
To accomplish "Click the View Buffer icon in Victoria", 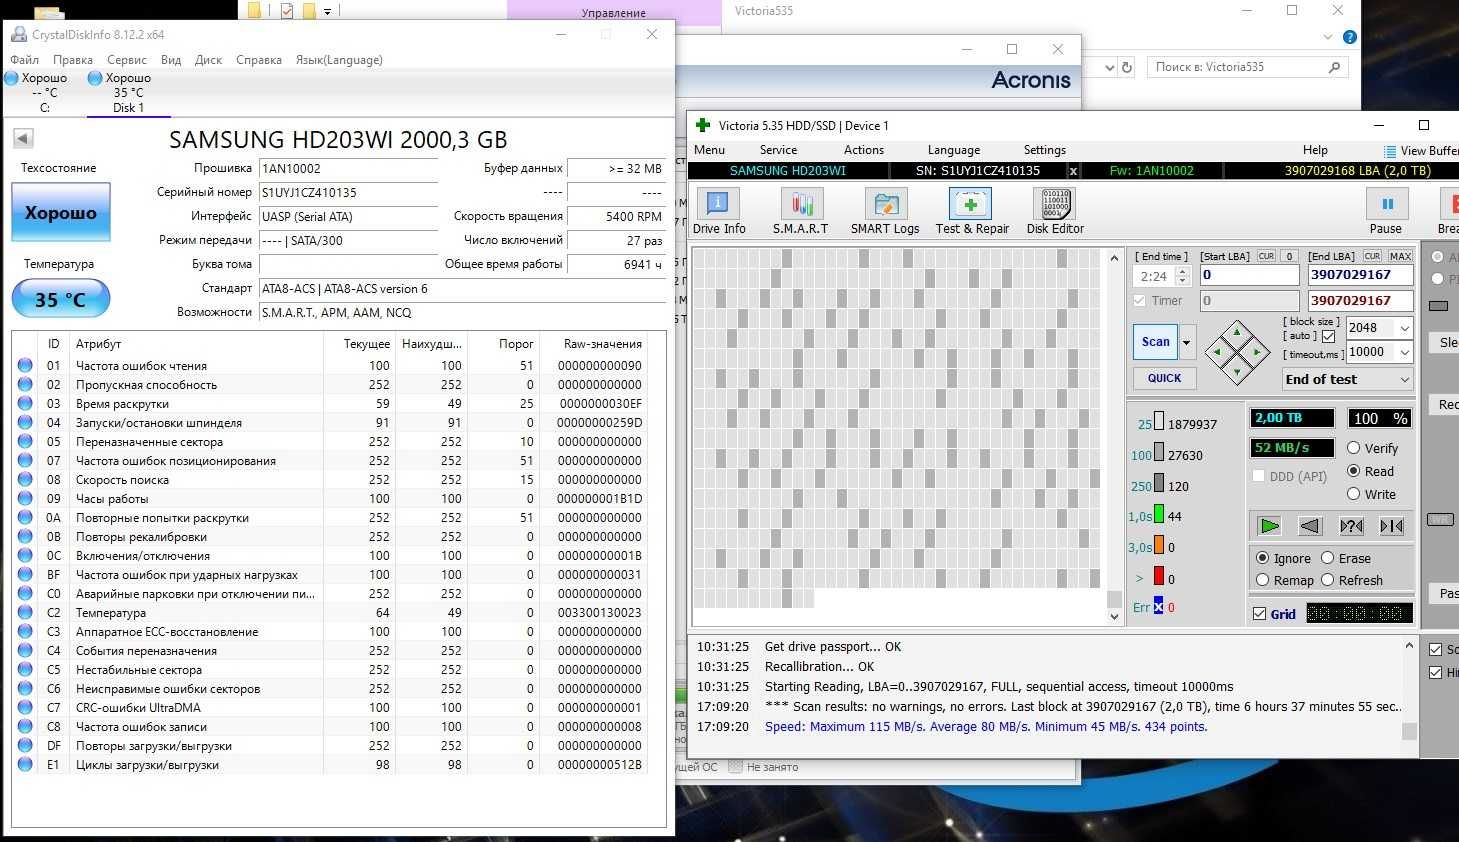I will 1389,151.
